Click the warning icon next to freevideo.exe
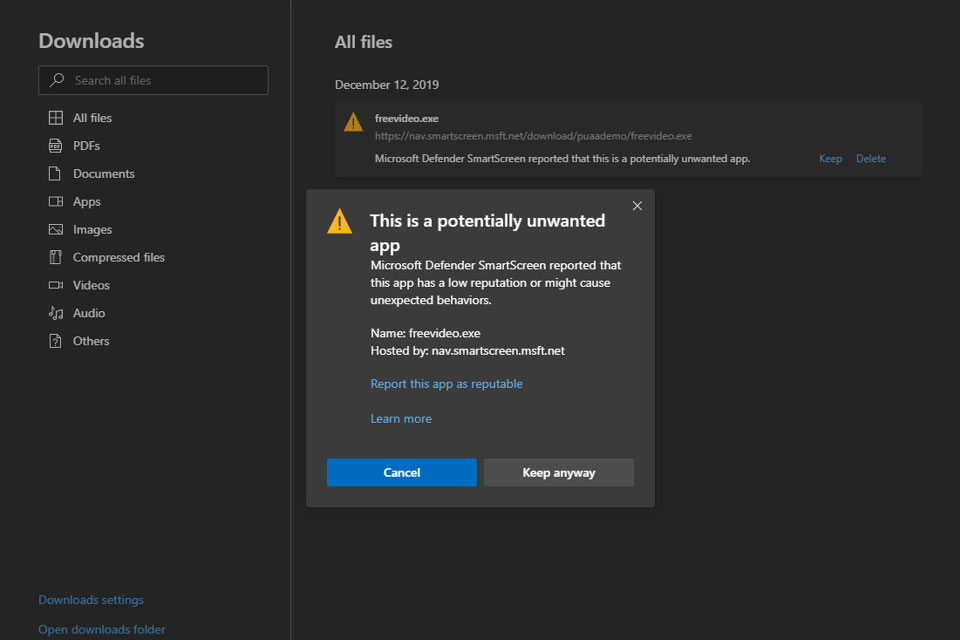Screen dimensions: 960x640 (352, 121)
